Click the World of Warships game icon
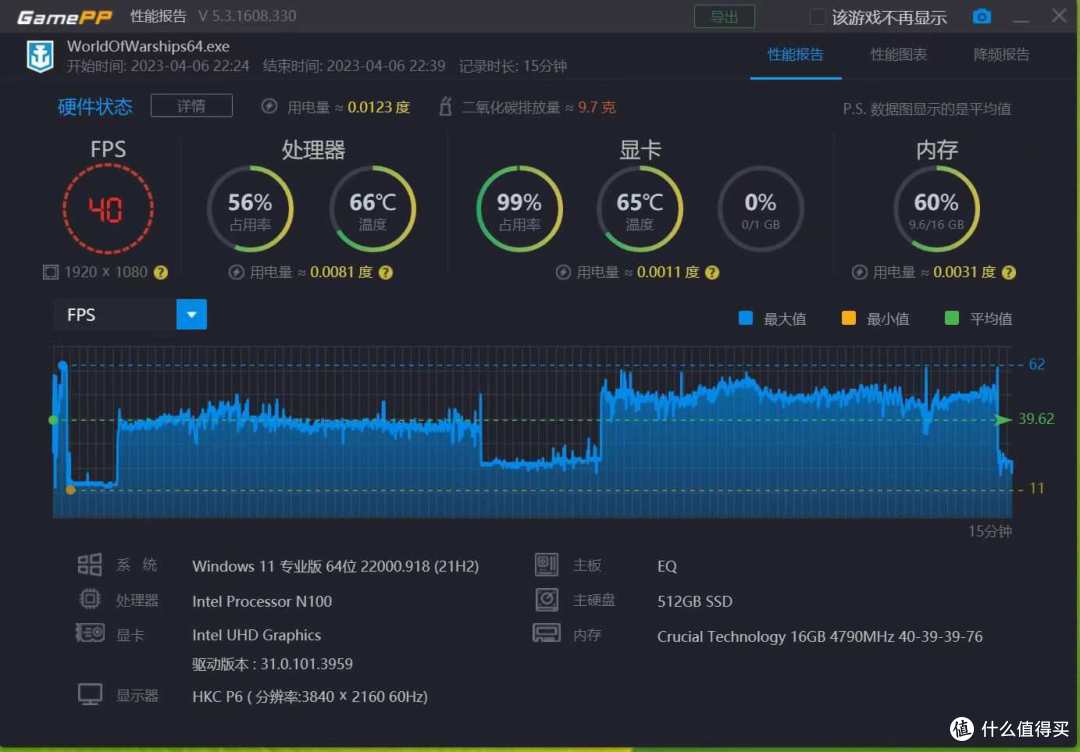The width and height of the screenshot is (1080, 752). point(40,56)
